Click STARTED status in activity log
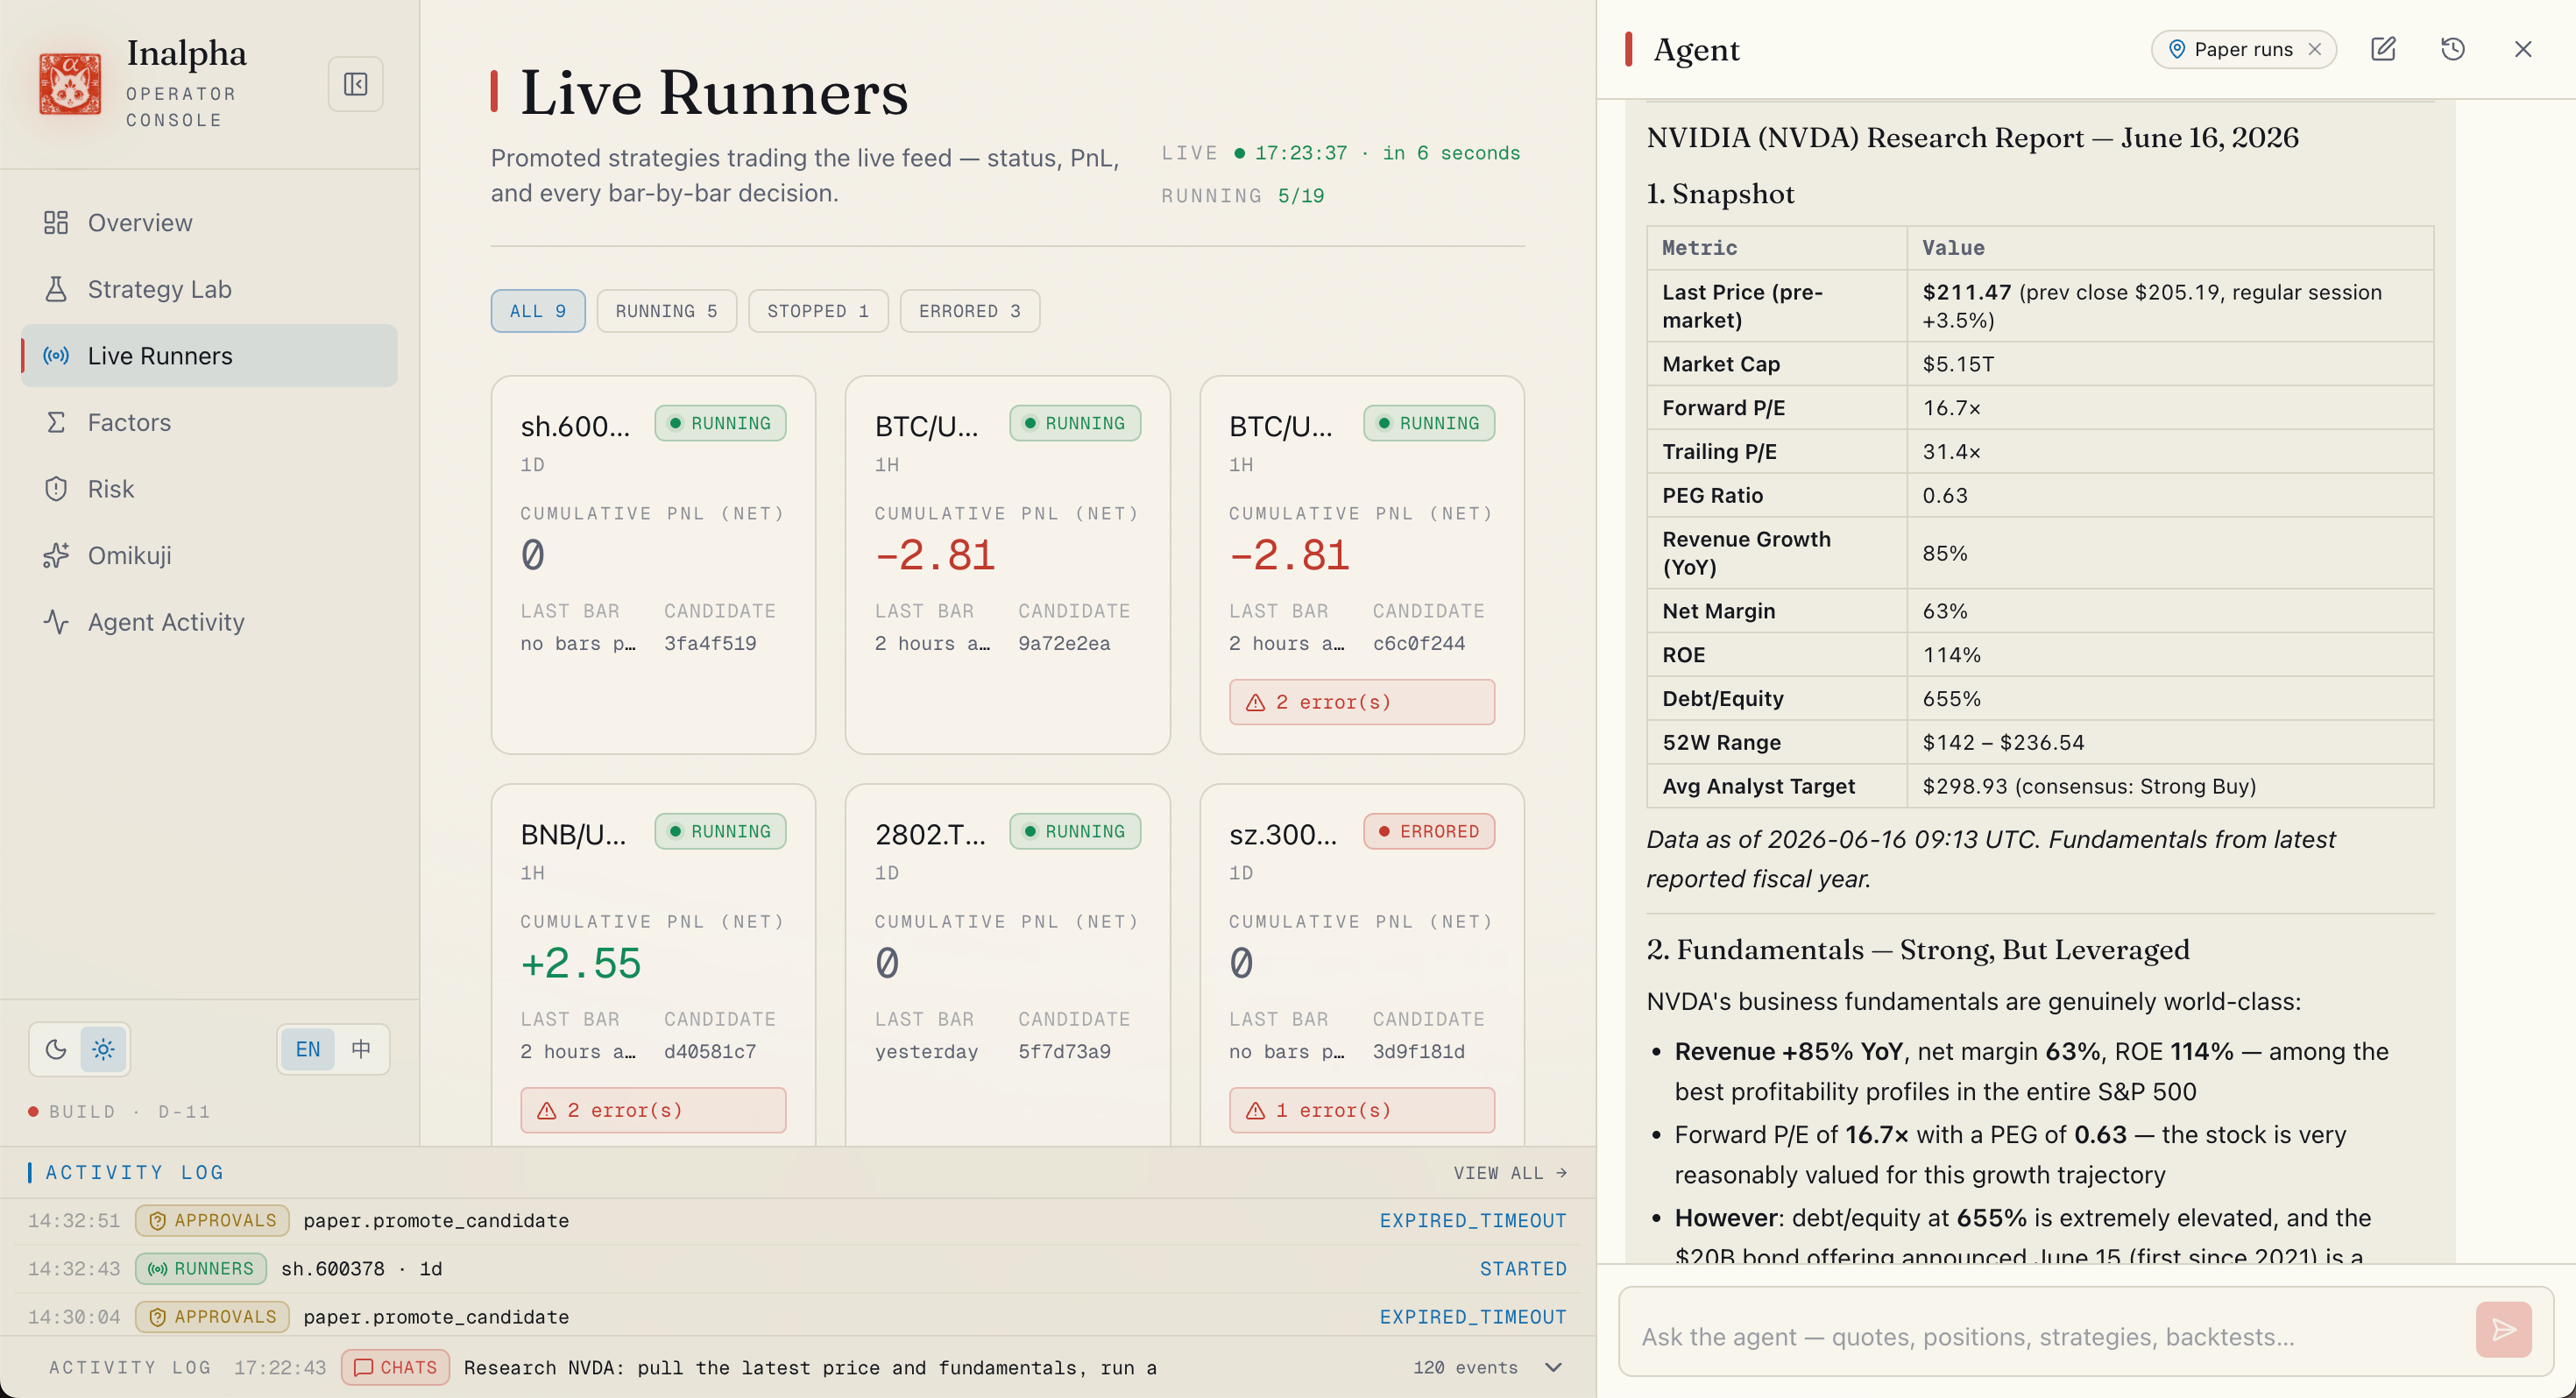This screenshot has height=1398, width=2576. pos(1523,1268)
